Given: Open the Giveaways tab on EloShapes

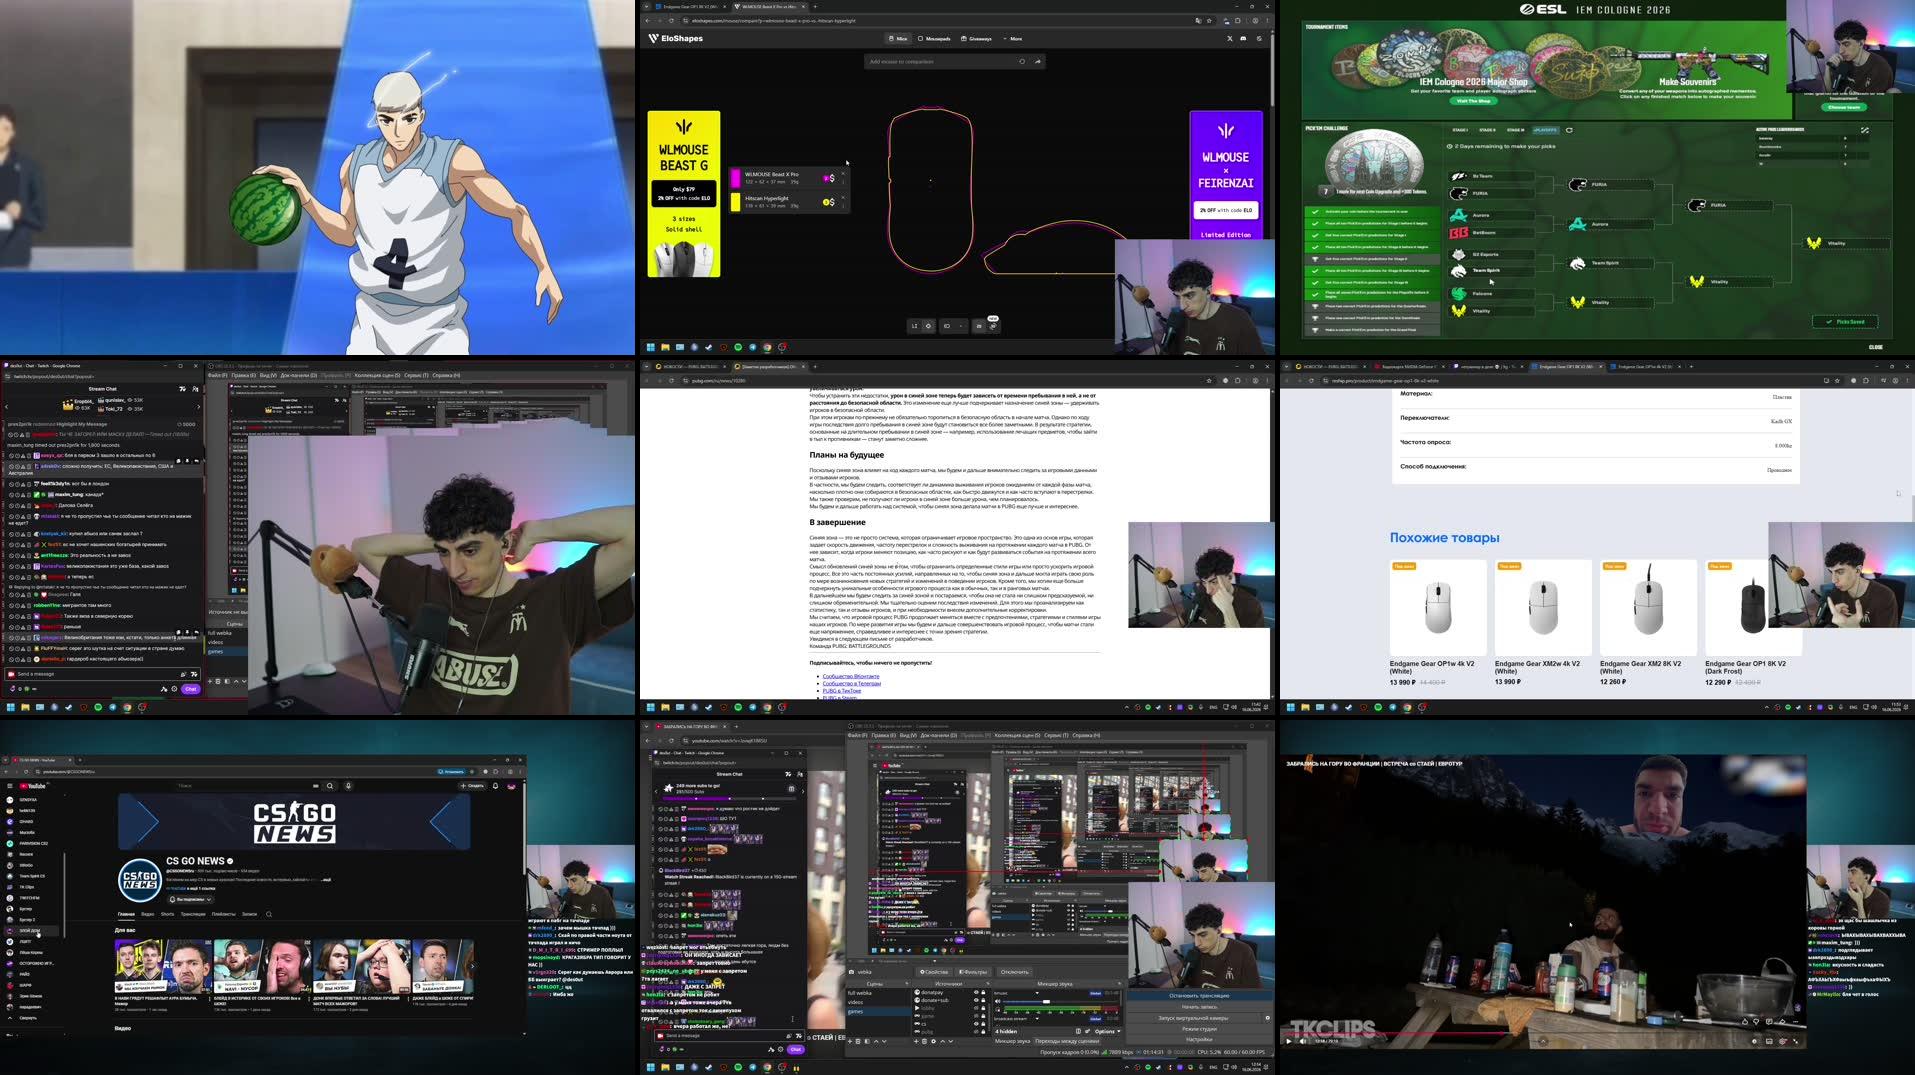Looking at the screenshot, I should (x=976, y=38).
